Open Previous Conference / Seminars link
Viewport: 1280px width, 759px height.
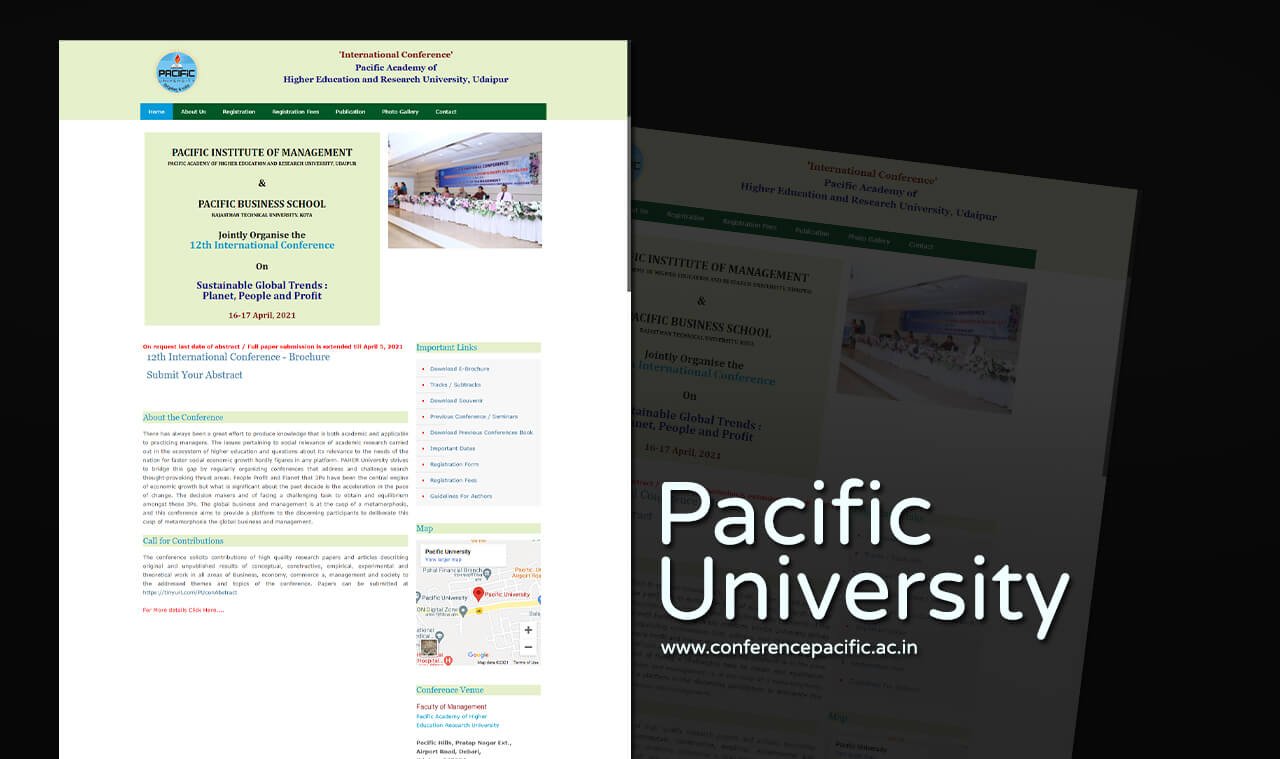point(474,416)
